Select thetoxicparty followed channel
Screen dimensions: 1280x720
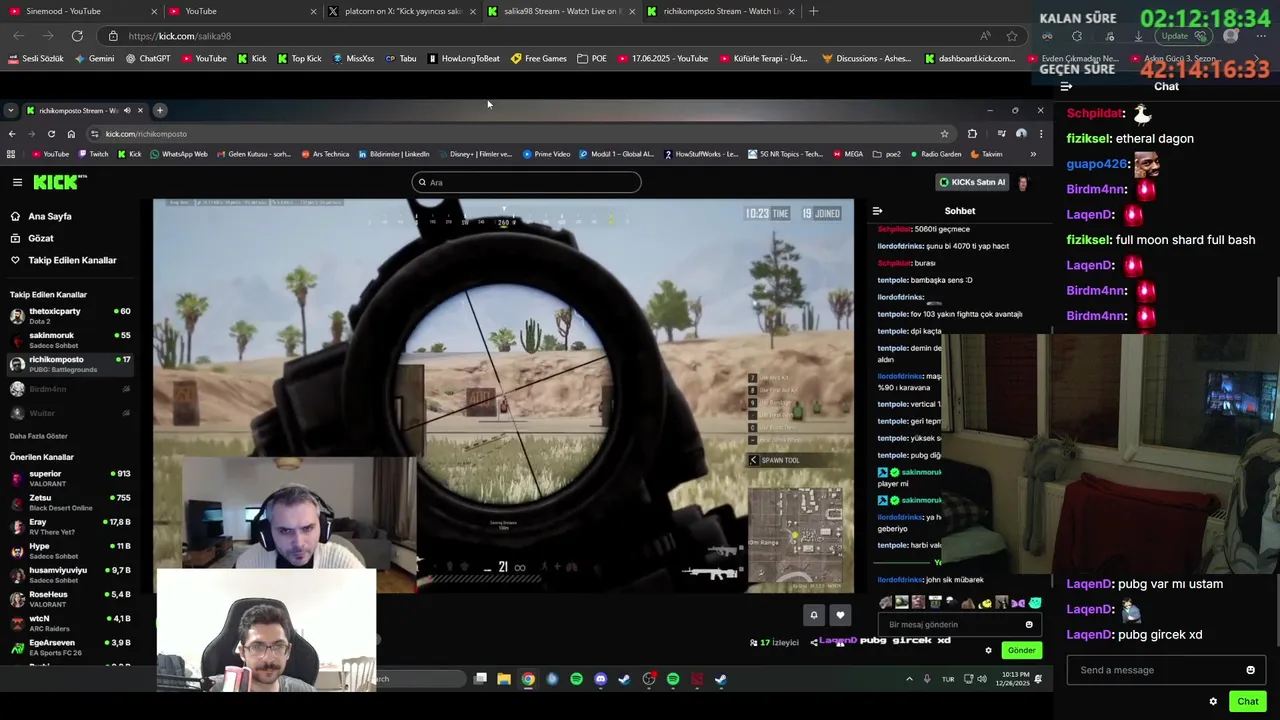(x=69, y=315)
